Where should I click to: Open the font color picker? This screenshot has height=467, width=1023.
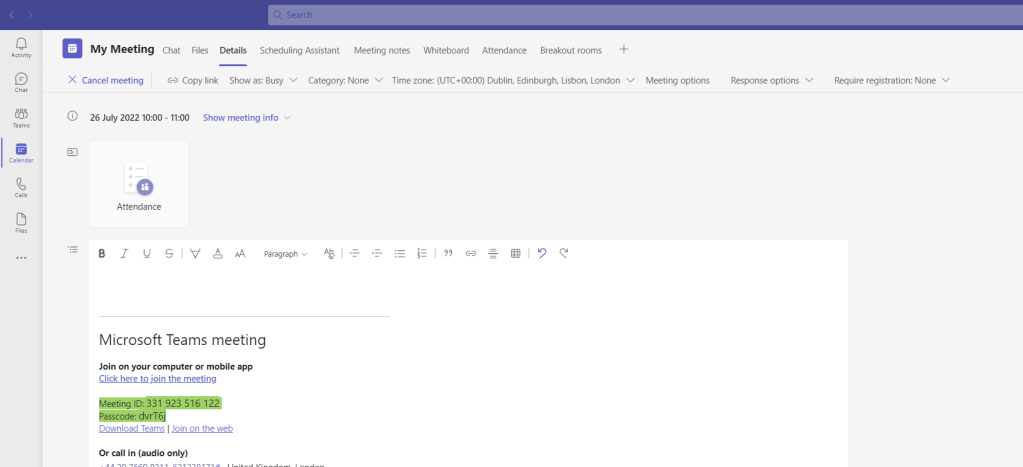[218, 254]
